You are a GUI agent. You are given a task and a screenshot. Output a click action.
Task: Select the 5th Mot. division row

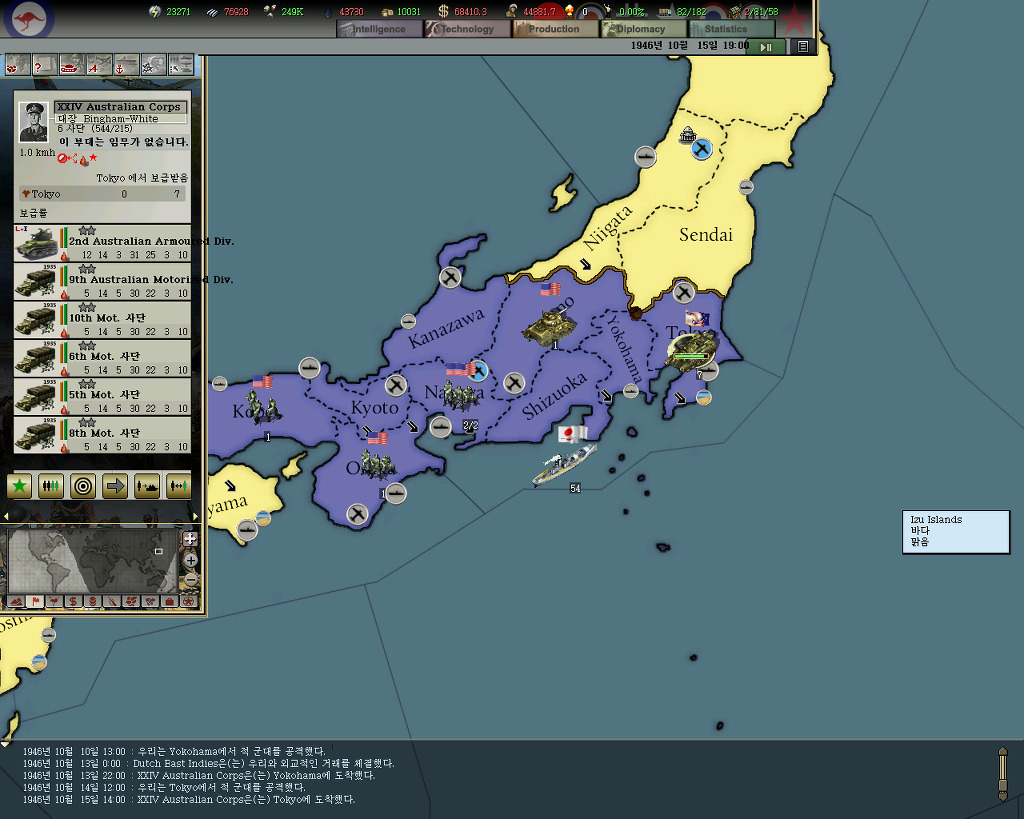[103, 396]
